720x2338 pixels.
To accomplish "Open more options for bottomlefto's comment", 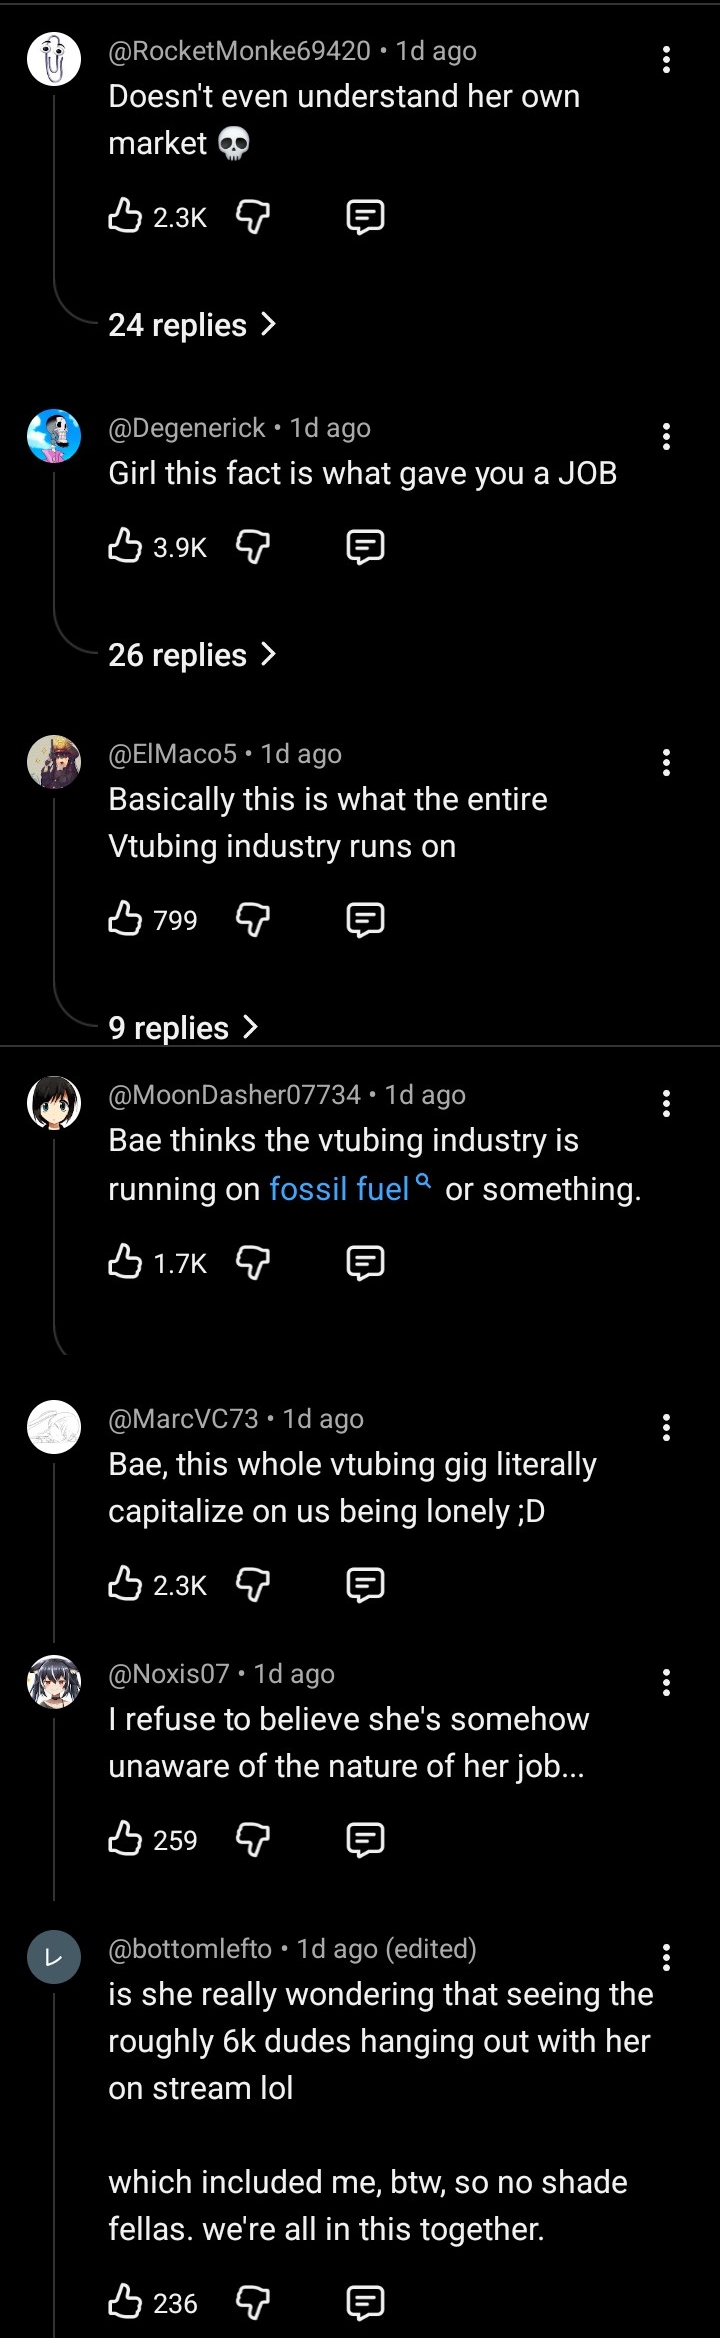I will click(666, 1957).
